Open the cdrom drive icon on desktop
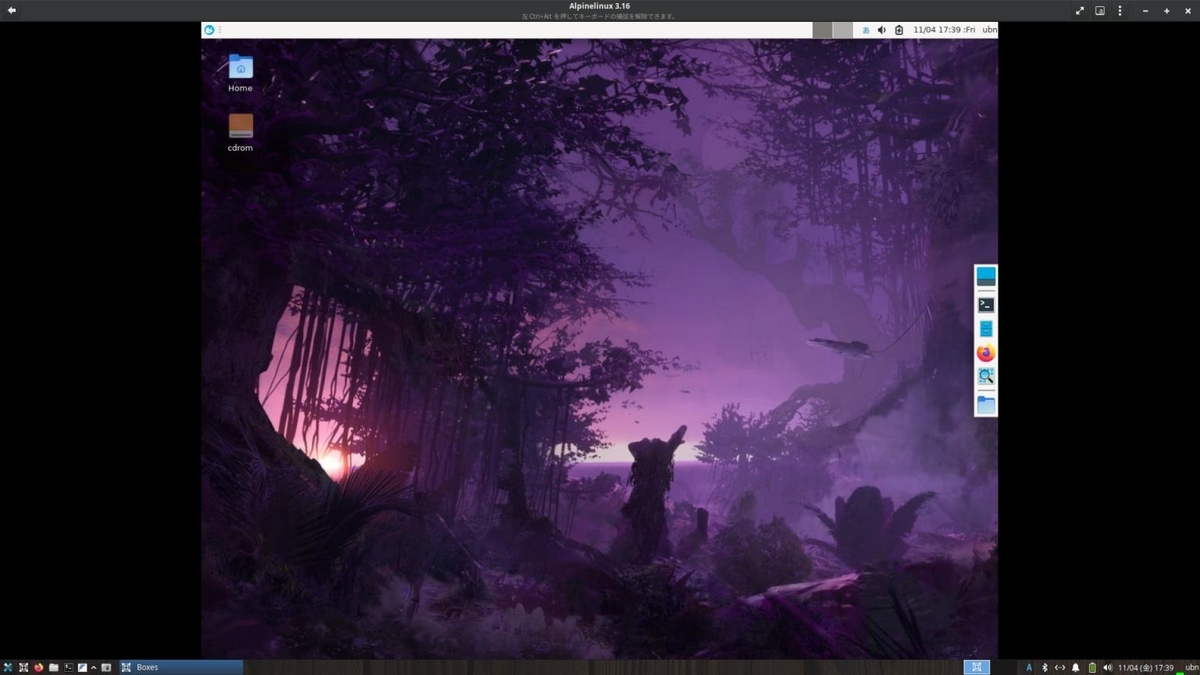This screenshot has height=675, width=1200. [240, 132]
